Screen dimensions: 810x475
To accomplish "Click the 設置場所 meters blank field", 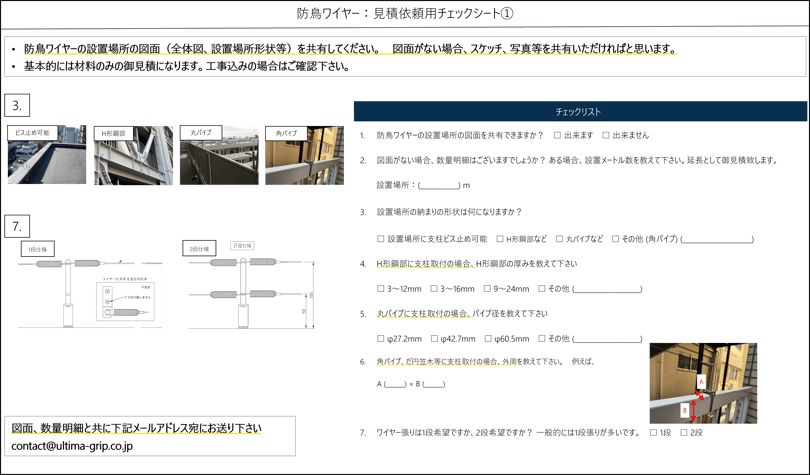I will coord(439,185).
